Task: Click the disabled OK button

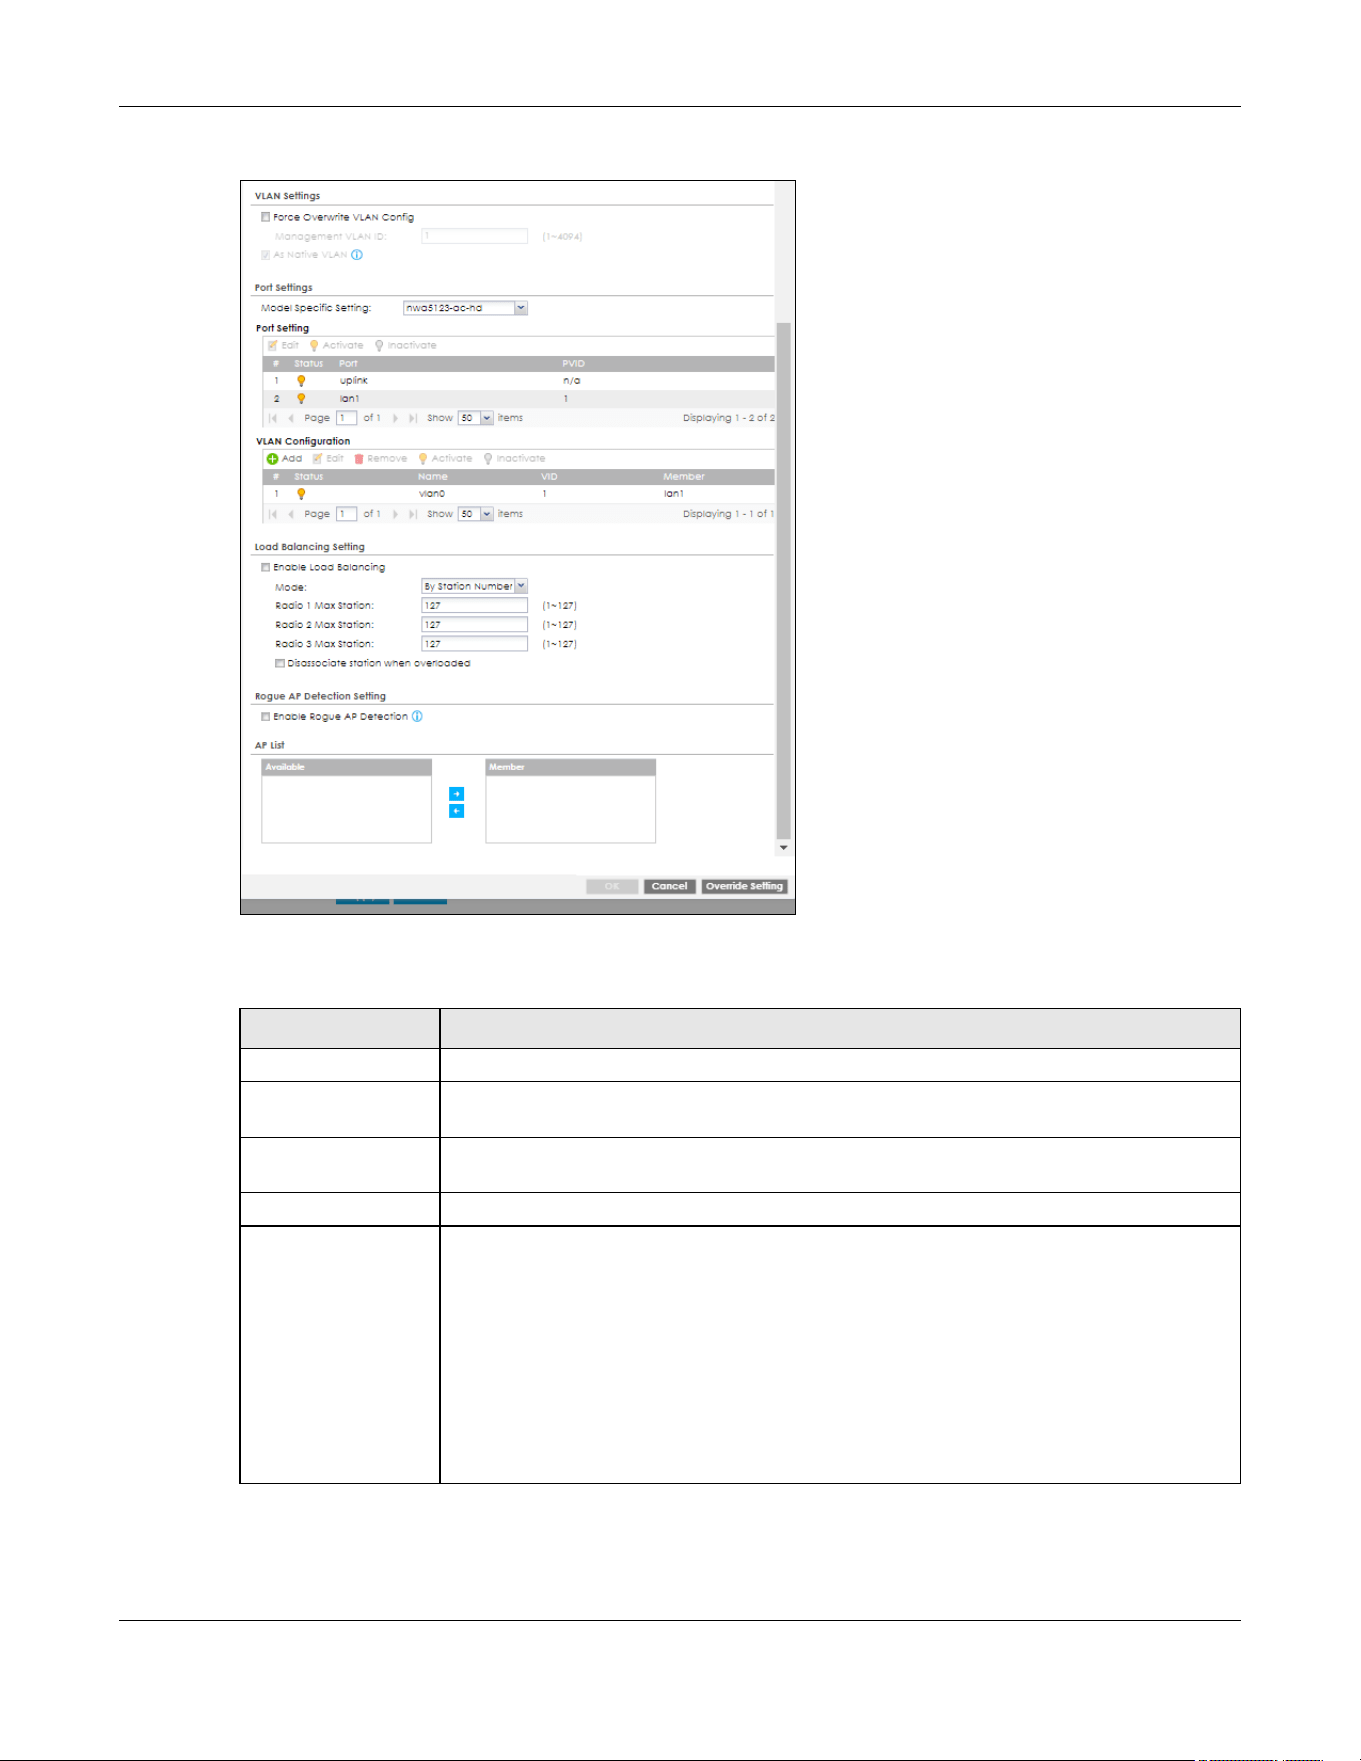Action: click(x=612, y=887)
